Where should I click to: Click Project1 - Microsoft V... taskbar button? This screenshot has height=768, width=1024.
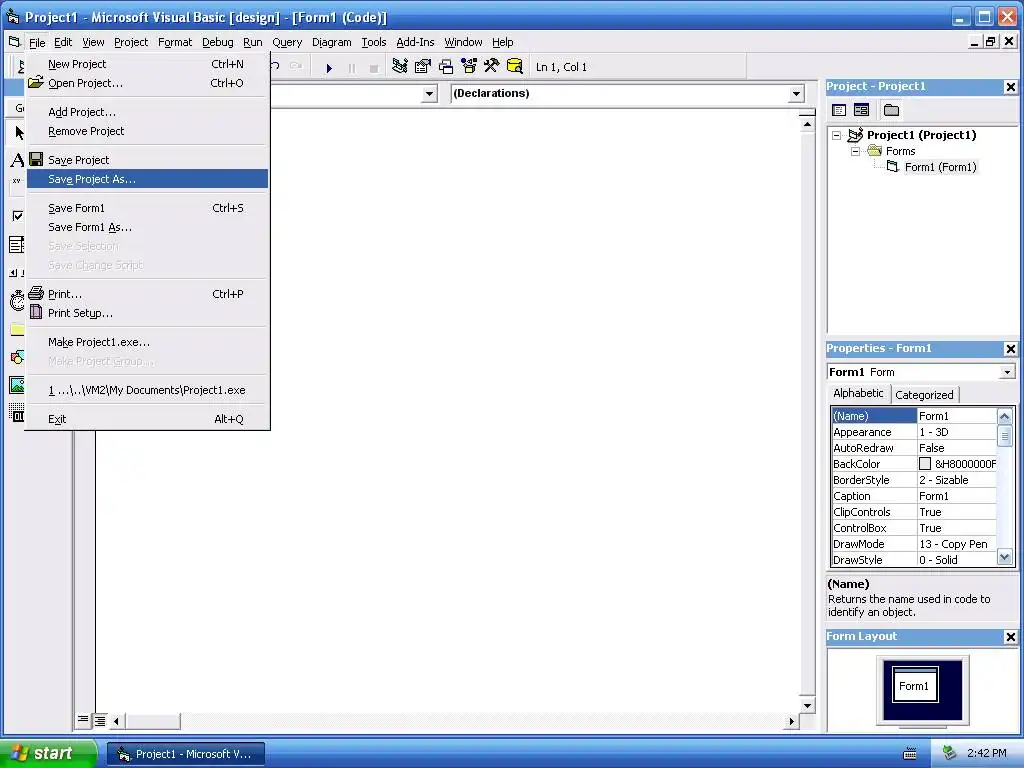coord(186,754)
